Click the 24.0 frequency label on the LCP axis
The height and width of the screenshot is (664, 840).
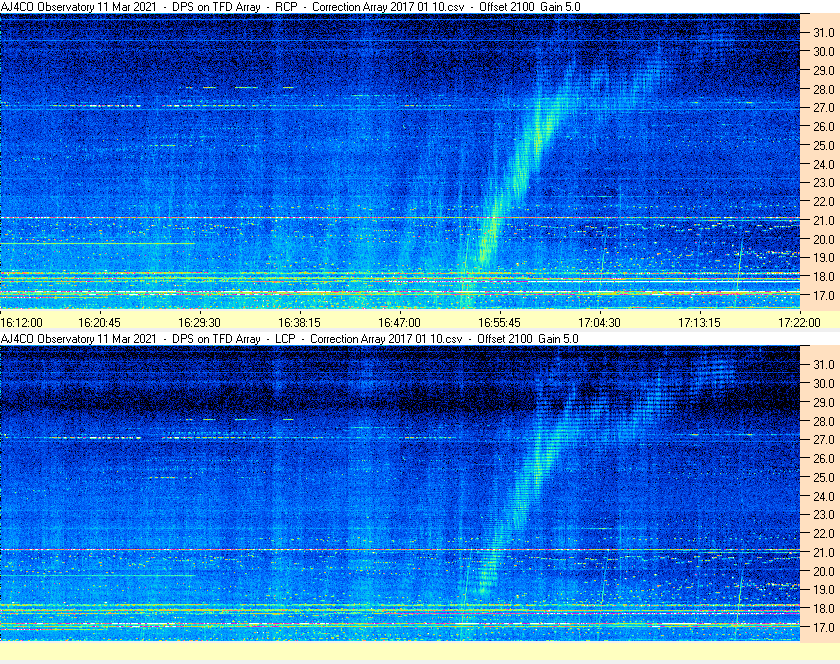click(824, 496)
